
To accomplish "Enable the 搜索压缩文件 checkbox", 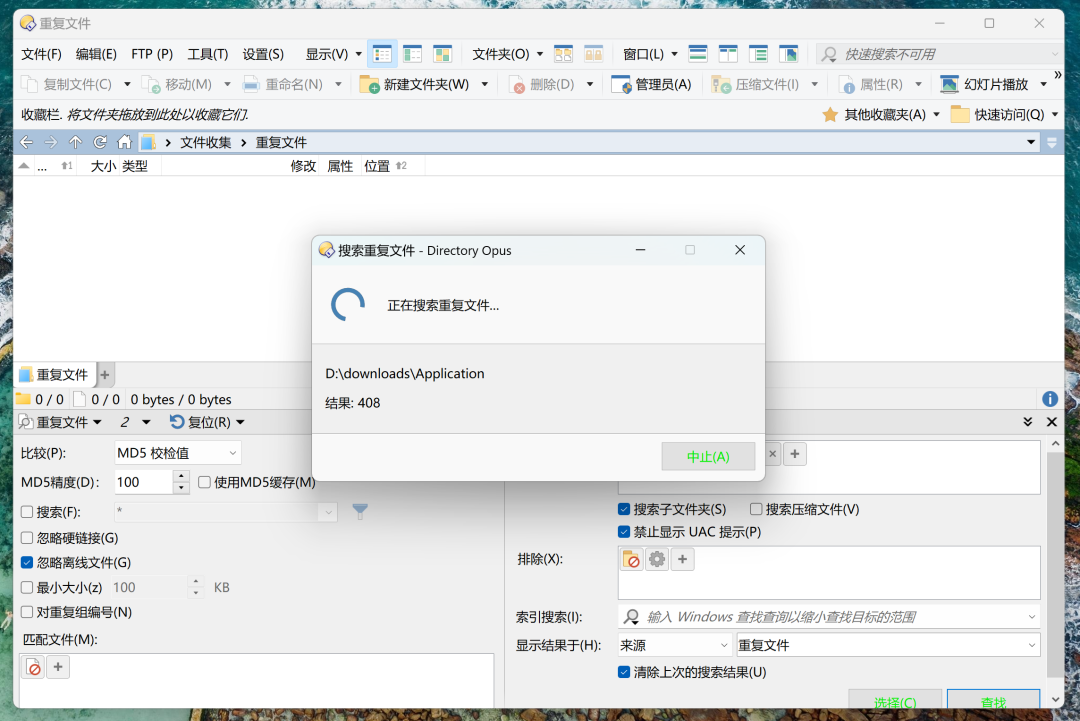I will (756, 509).
